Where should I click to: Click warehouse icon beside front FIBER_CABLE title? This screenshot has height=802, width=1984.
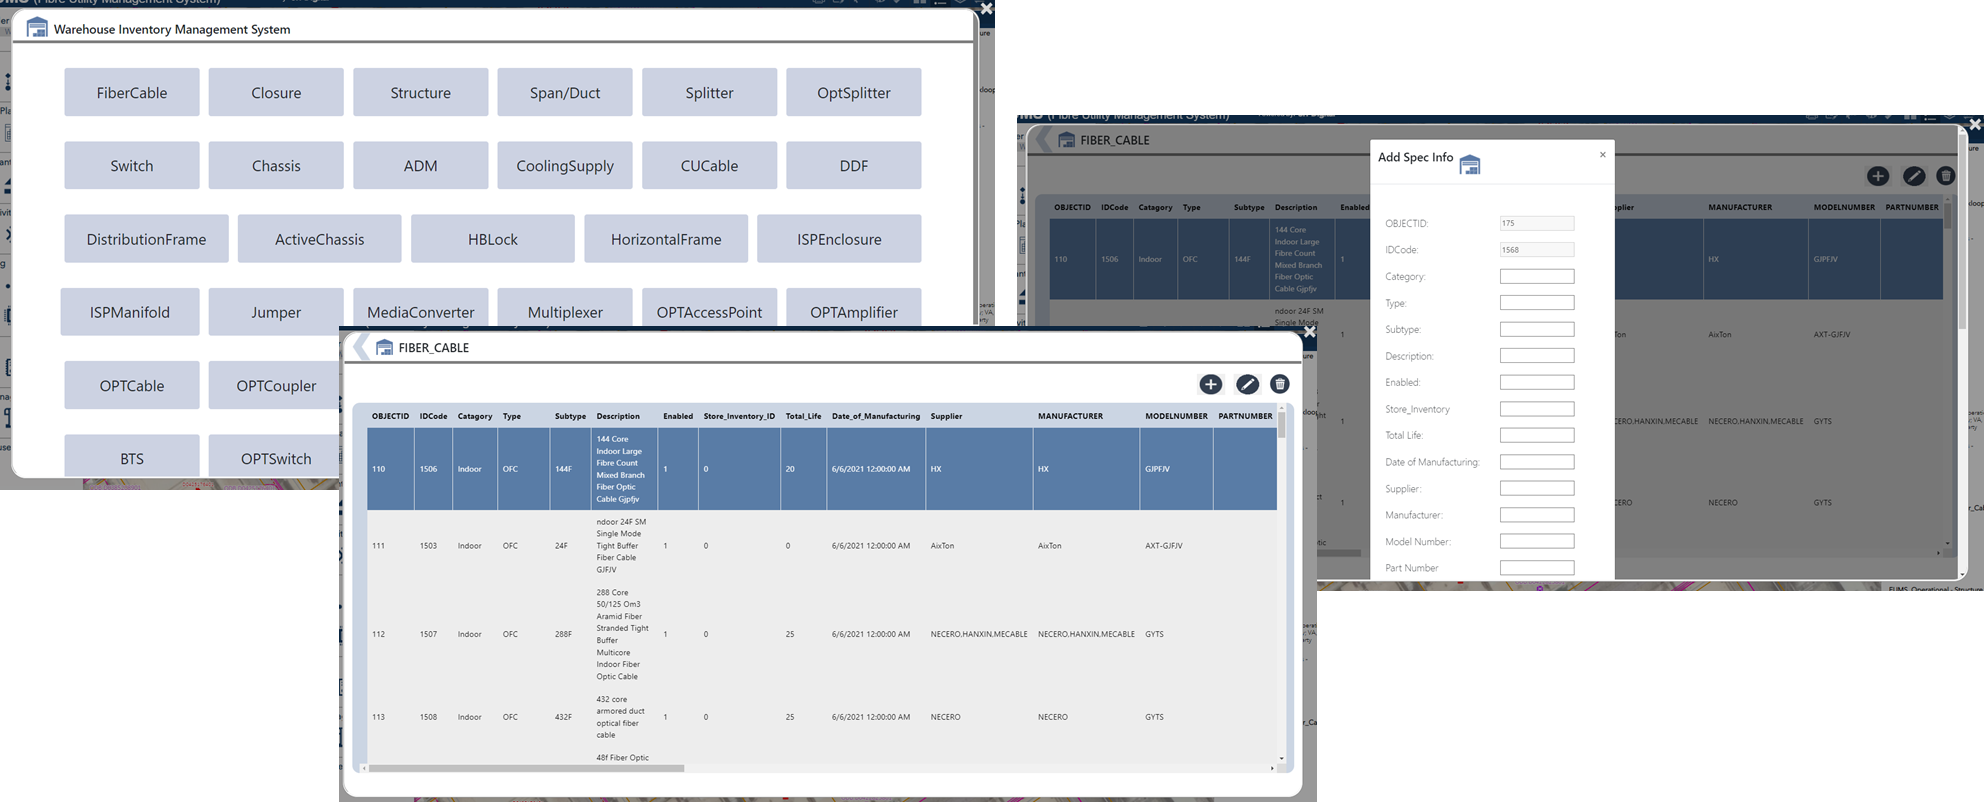pos(384,347)
